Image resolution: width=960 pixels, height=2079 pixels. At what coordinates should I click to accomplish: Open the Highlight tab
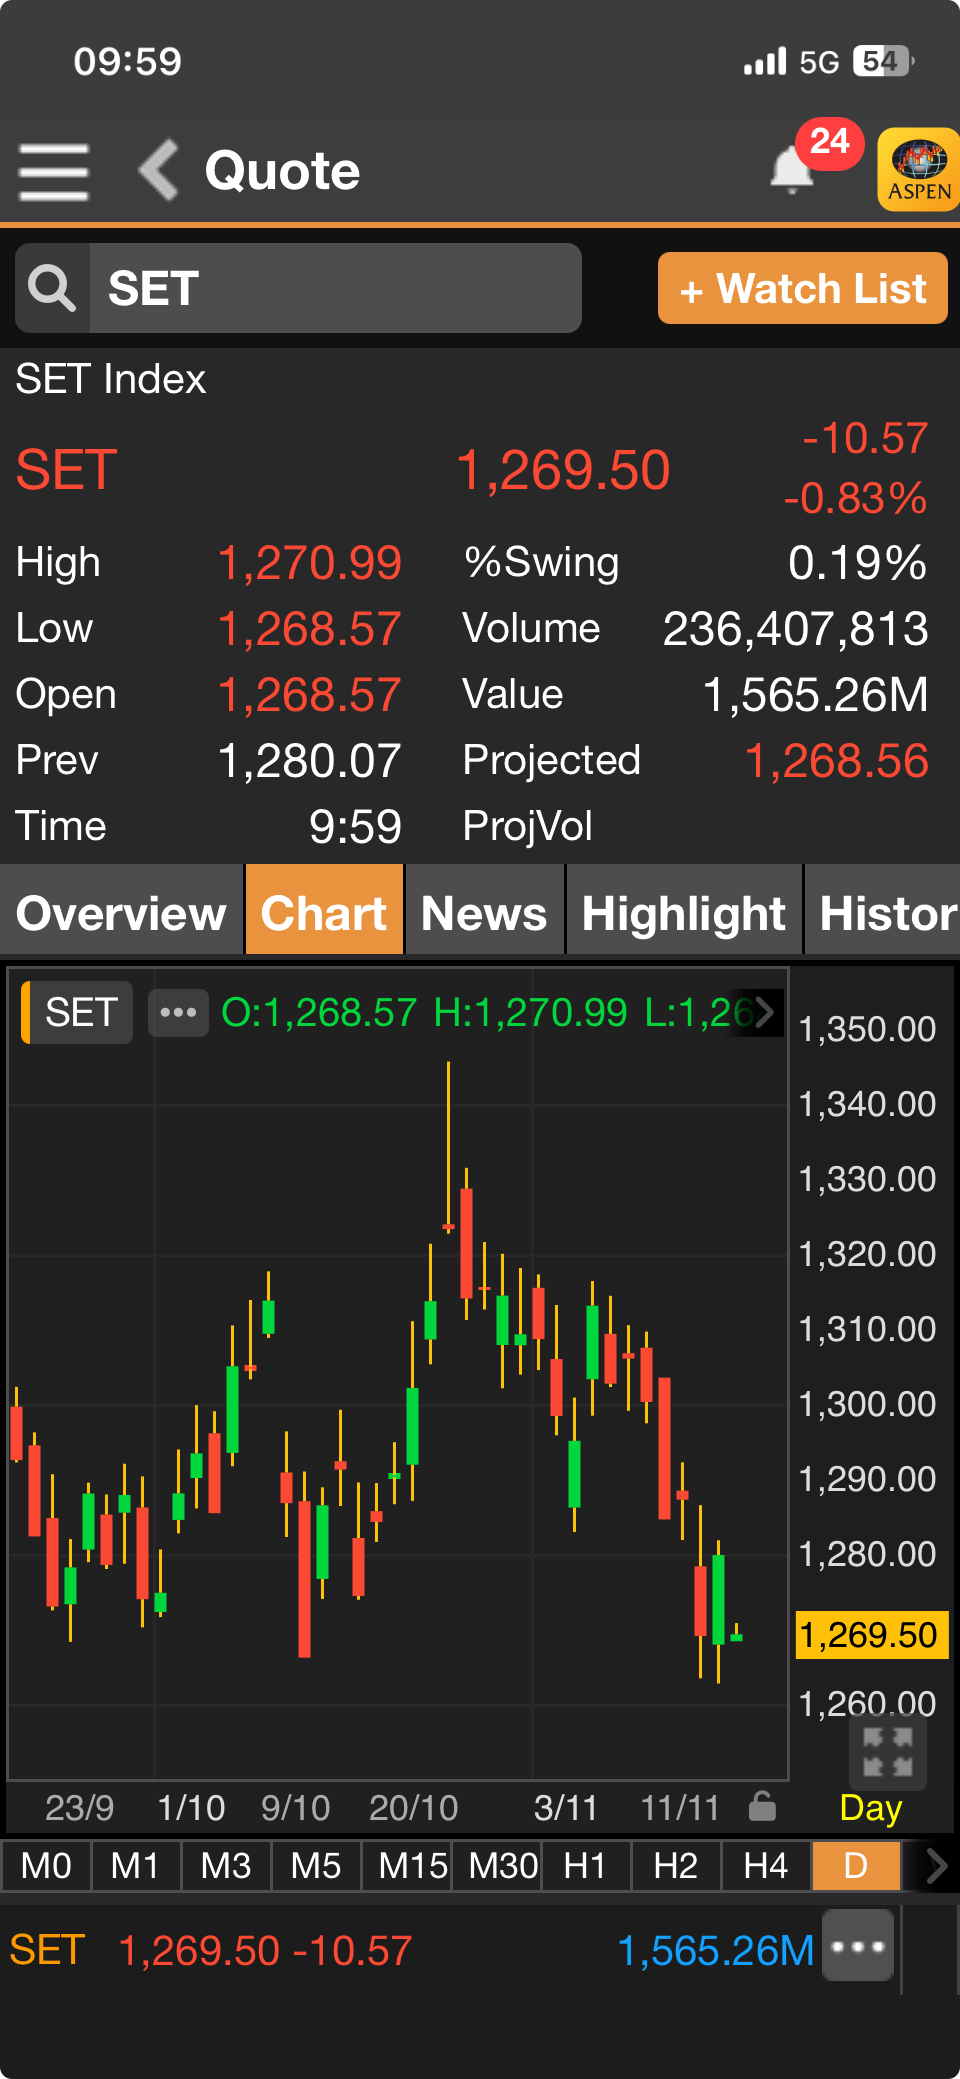(x=683, y=913)
